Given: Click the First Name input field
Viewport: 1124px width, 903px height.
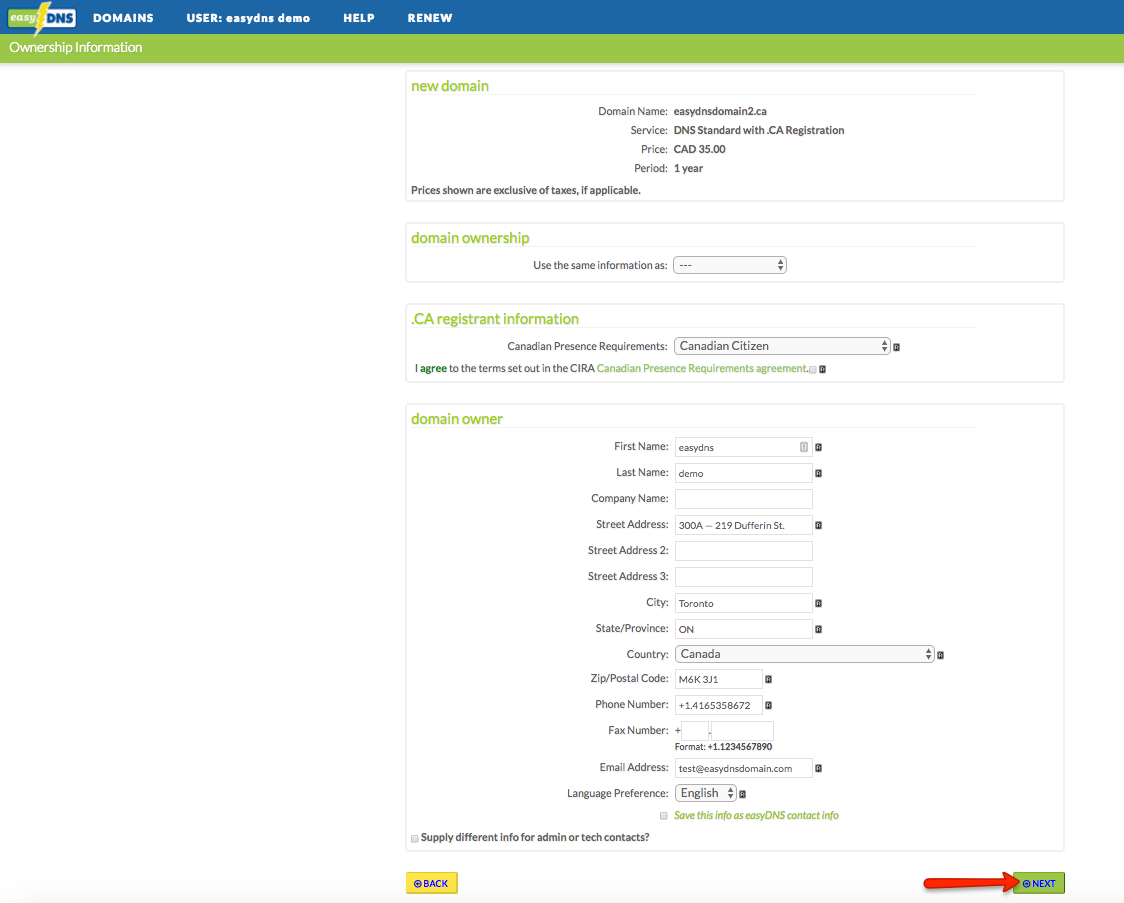Looking at the screenshot, I should pyautogui.click(x=743, y=447).
